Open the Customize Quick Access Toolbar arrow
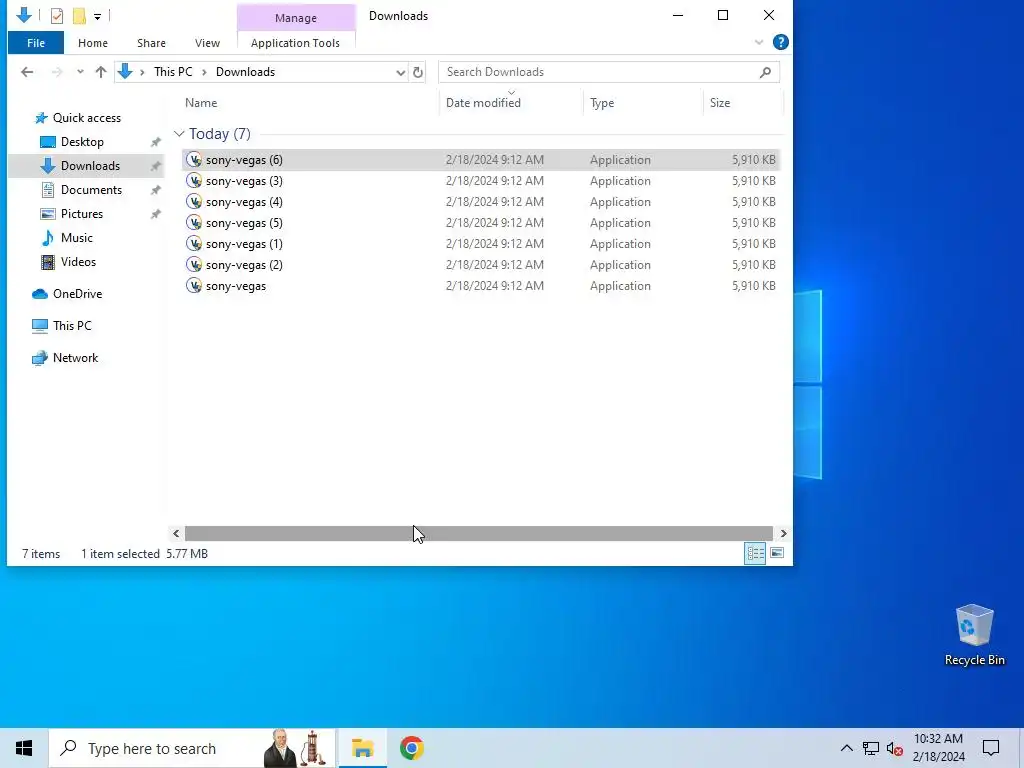The width and height of the screenshot is (1024, 768). [97, 16]
